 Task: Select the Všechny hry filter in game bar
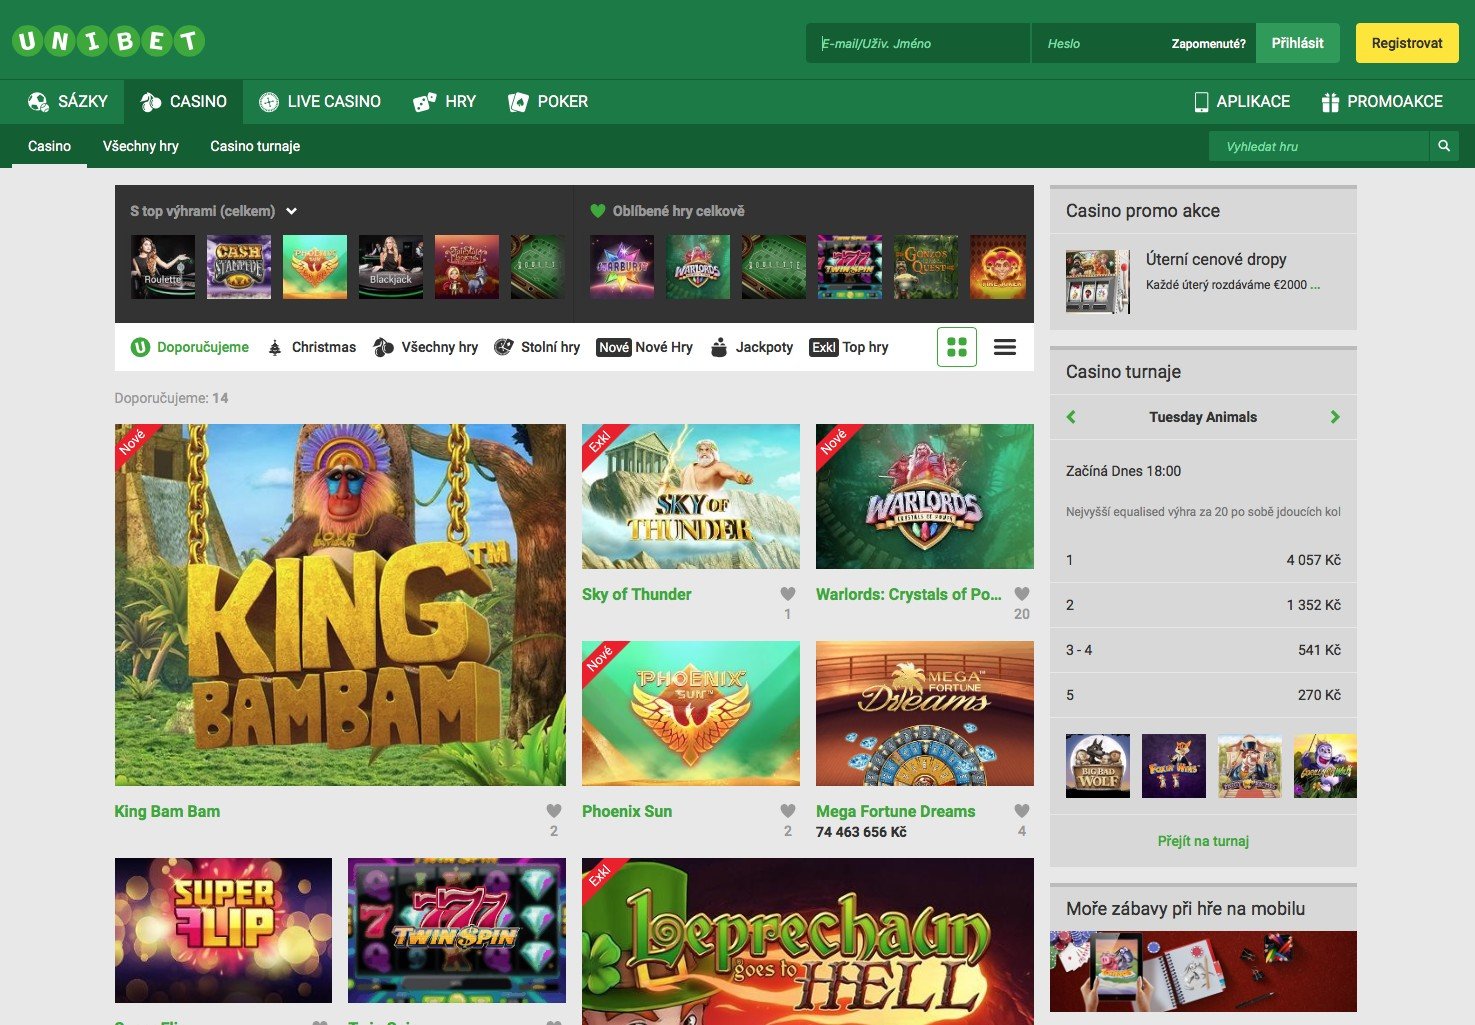tap(425, 347)
